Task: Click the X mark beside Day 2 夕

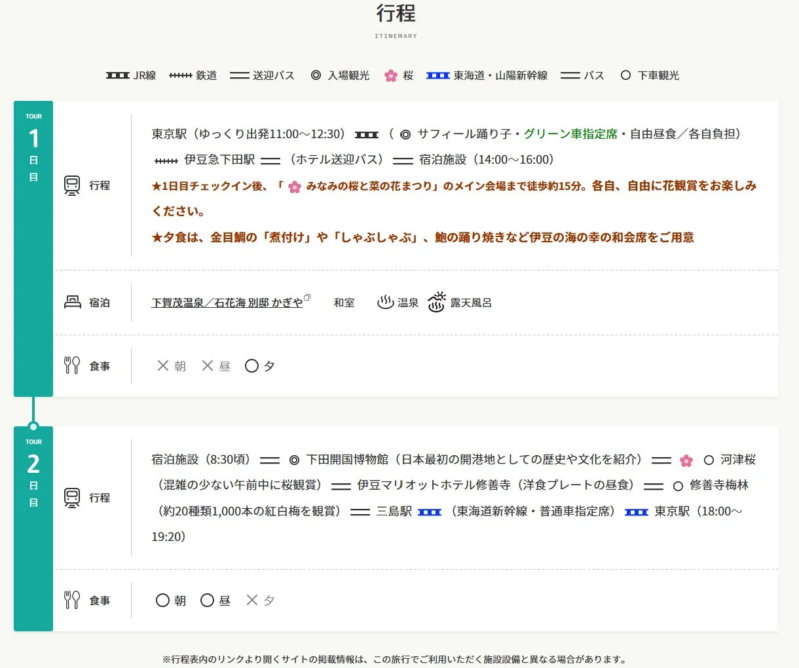Action: 252,600
